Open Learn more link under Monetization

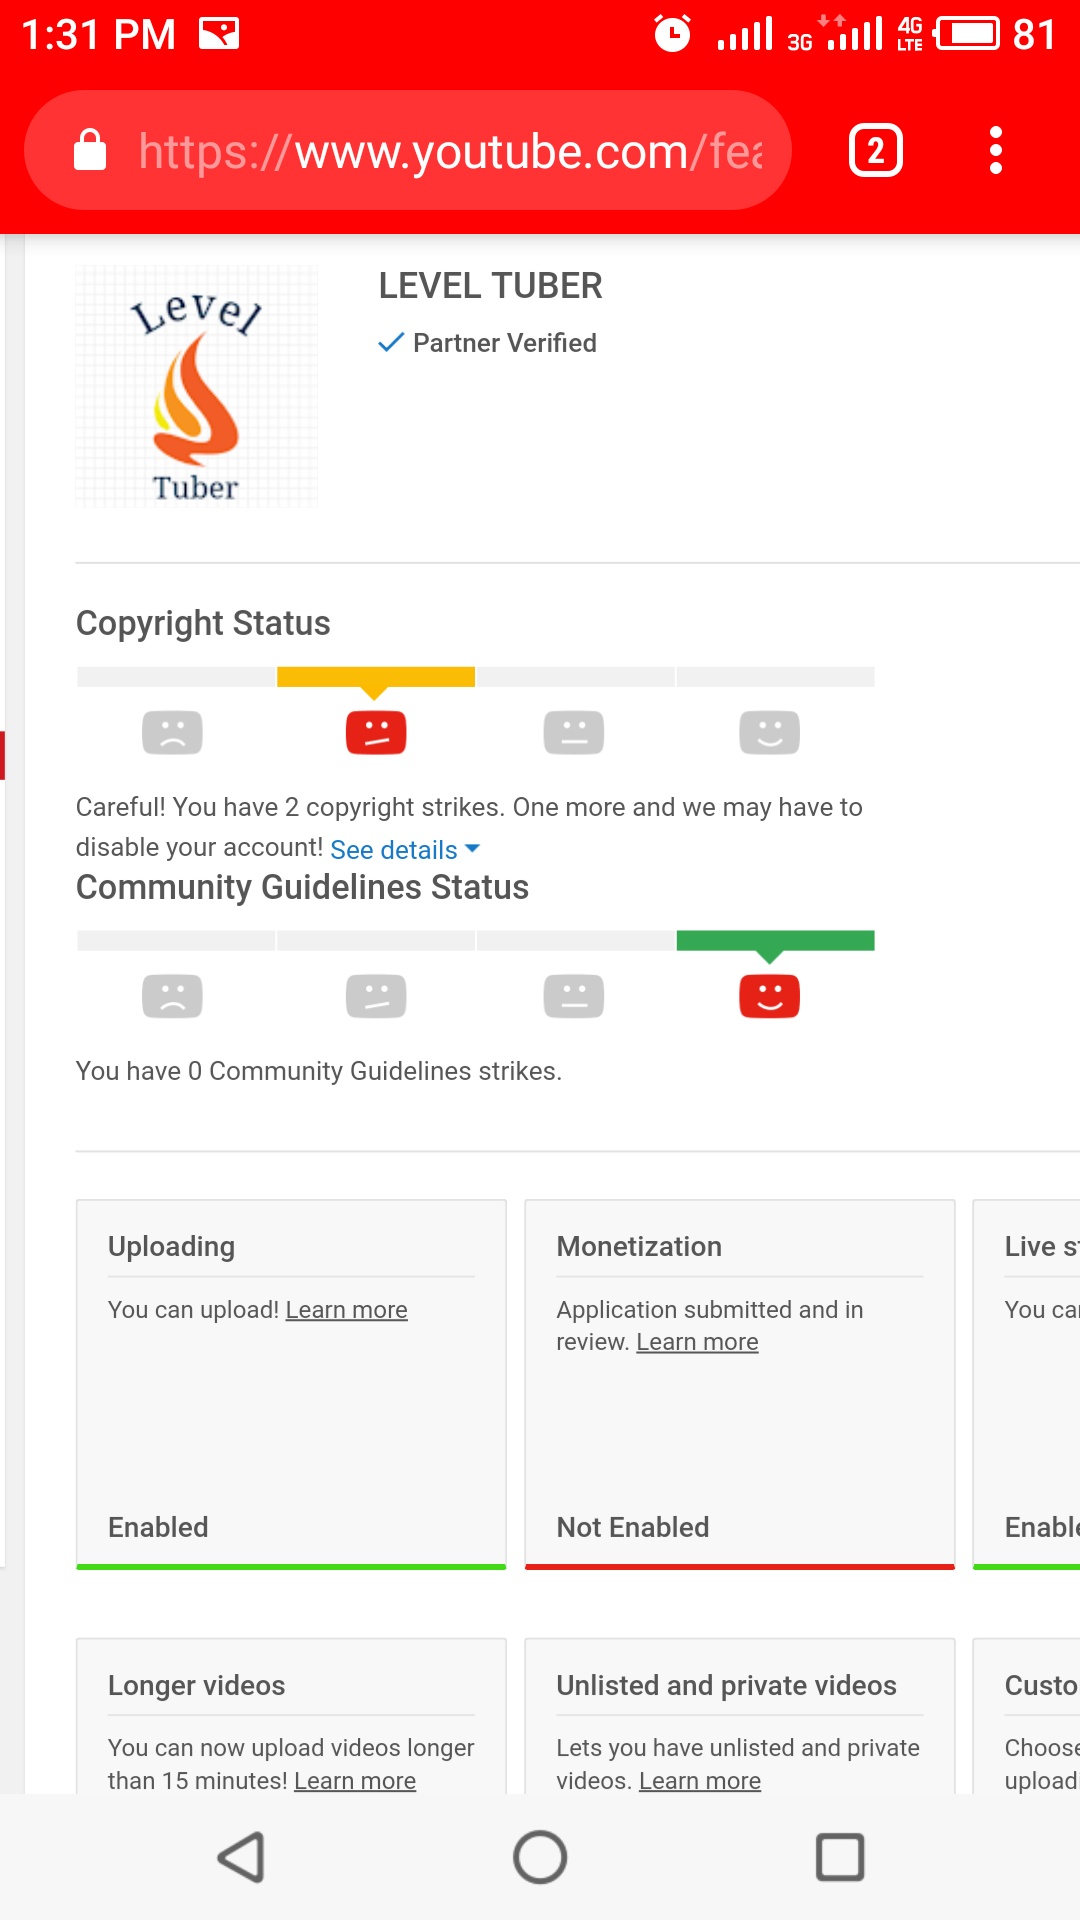(x=697, y=1342)
